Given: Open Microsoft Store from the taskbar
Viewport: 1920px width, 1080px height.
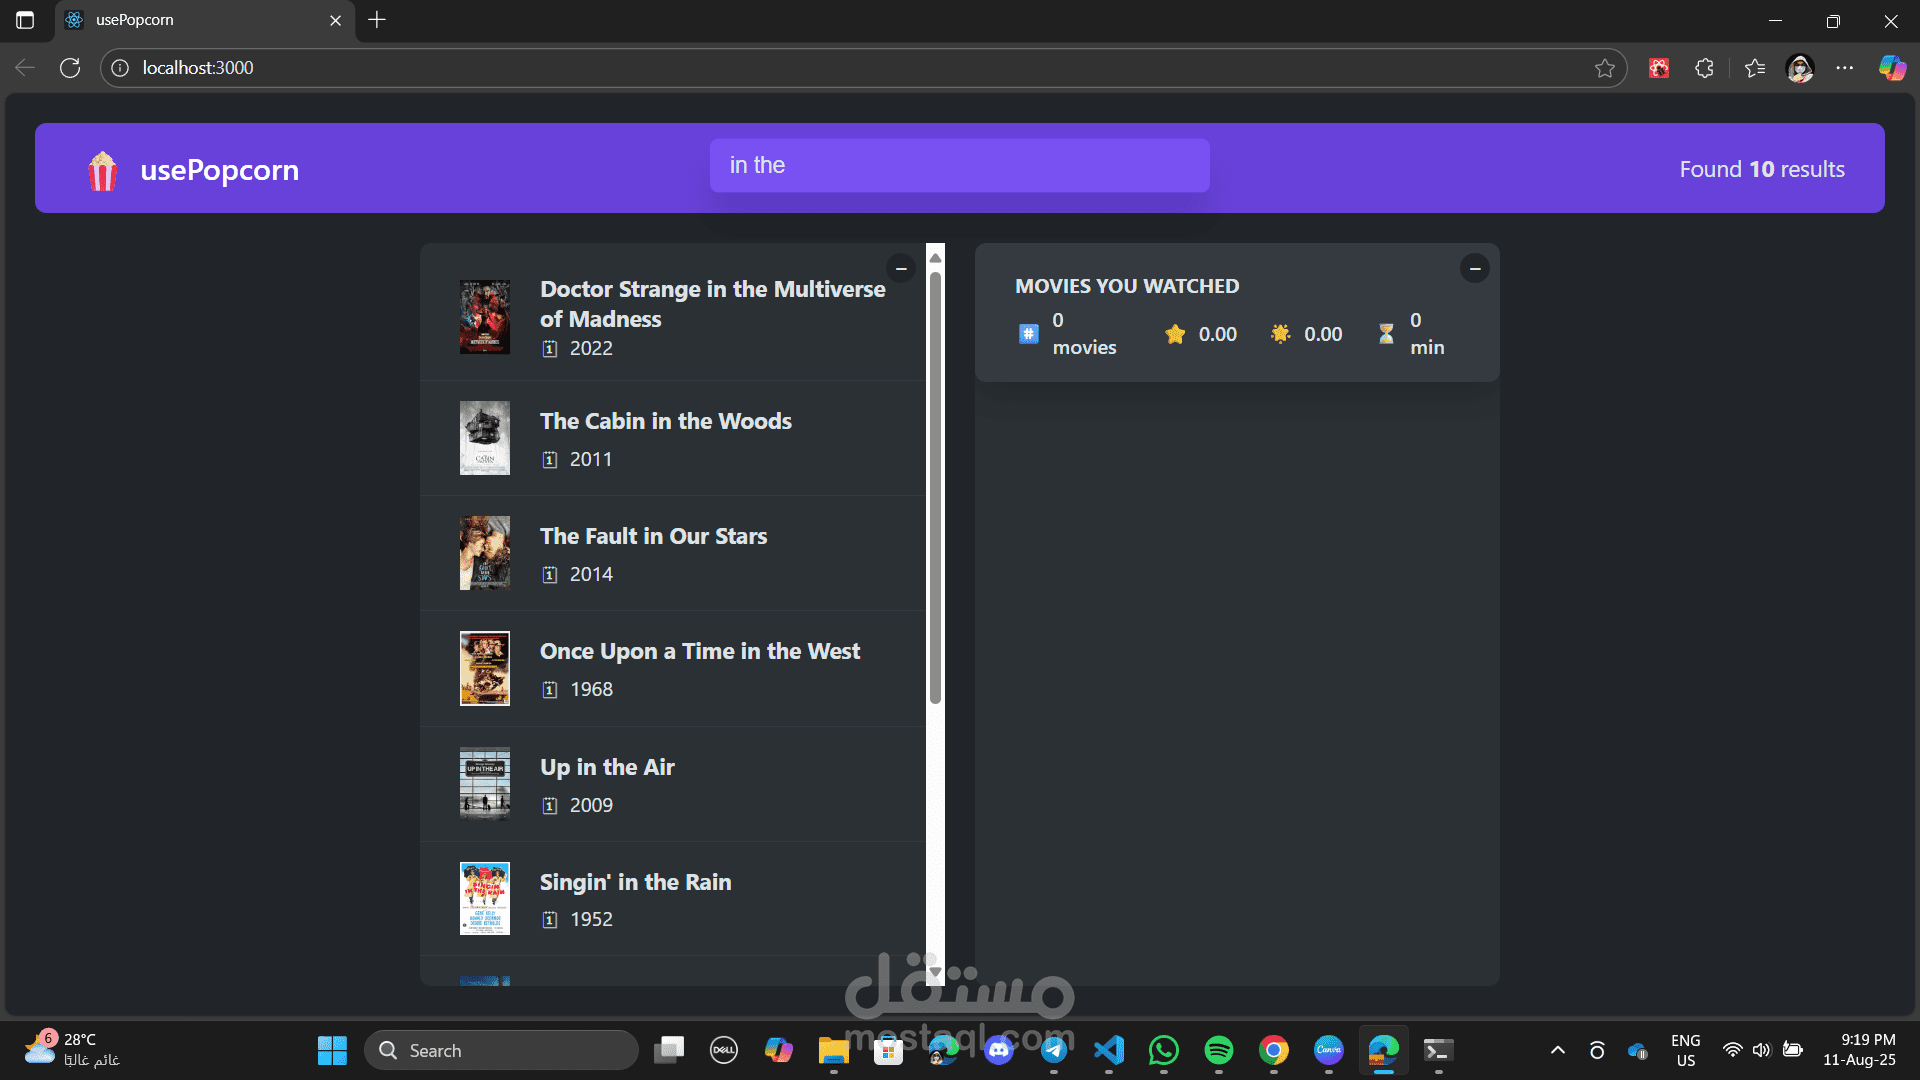Looking at the screenshot, I should point(889,1050).
